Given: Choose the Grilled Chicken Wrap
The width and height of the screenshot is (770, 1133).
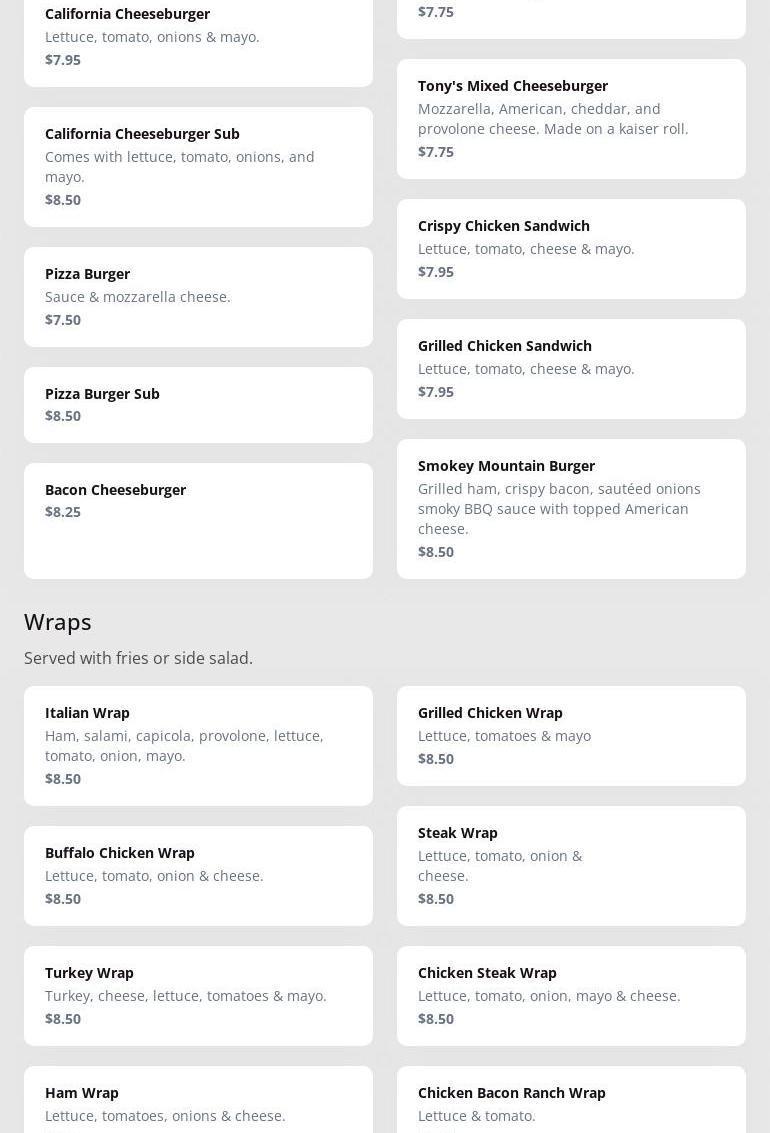Looking at the screenshot, I should pos(571,735).
